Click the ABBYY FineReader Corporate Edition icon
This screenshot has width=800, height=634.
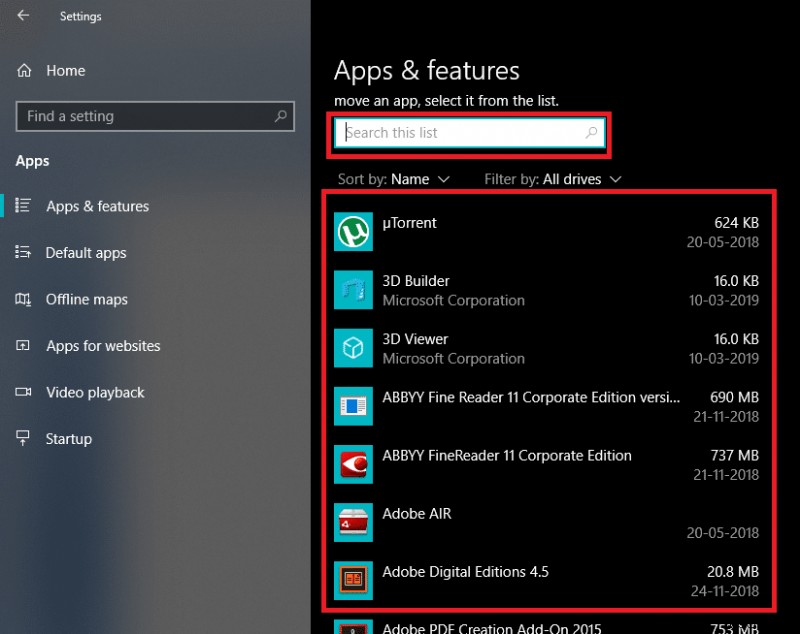point(352,464)
